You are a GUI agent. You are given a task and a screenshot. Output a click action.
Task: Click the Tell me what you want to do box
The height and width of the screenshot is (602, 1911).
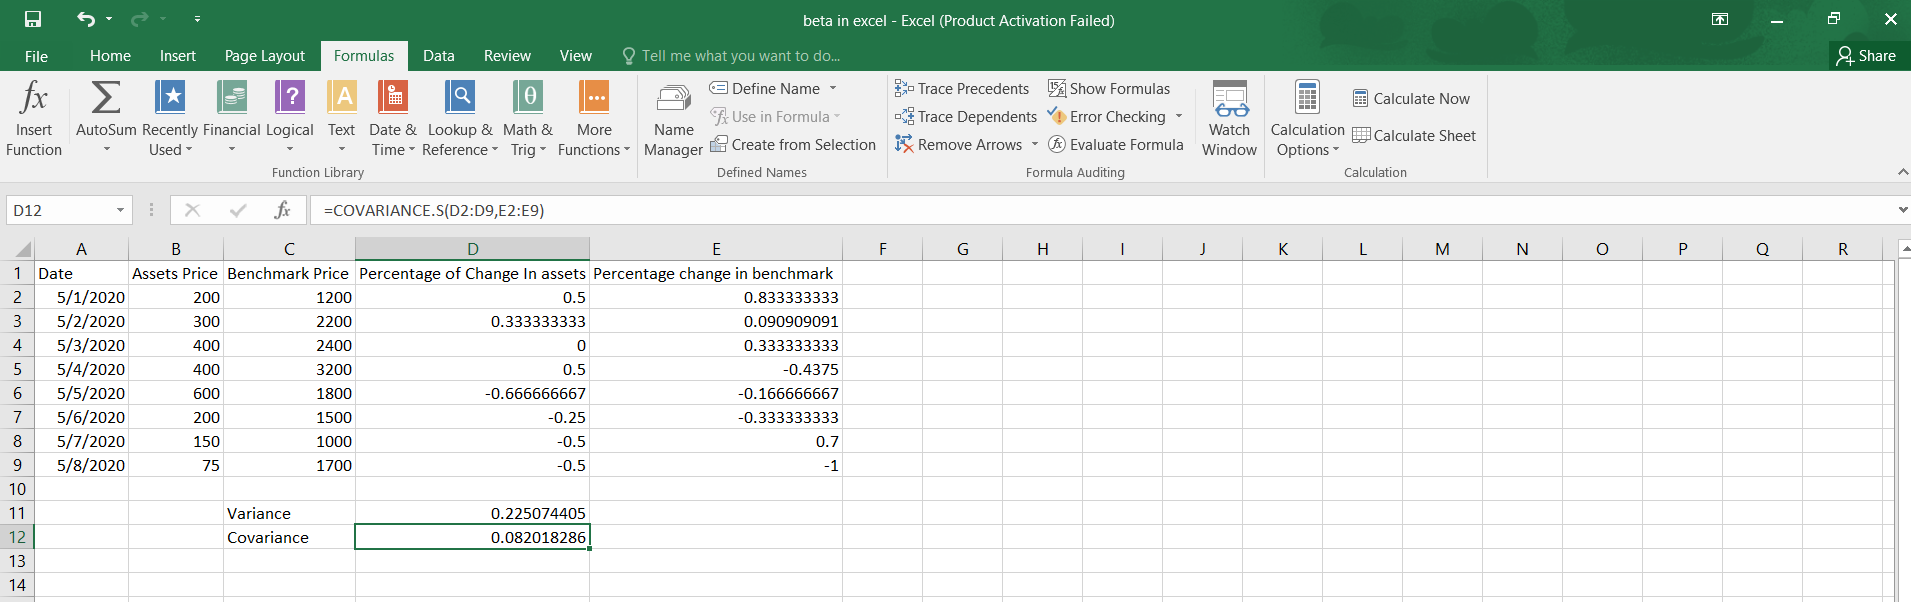(731, 56)
